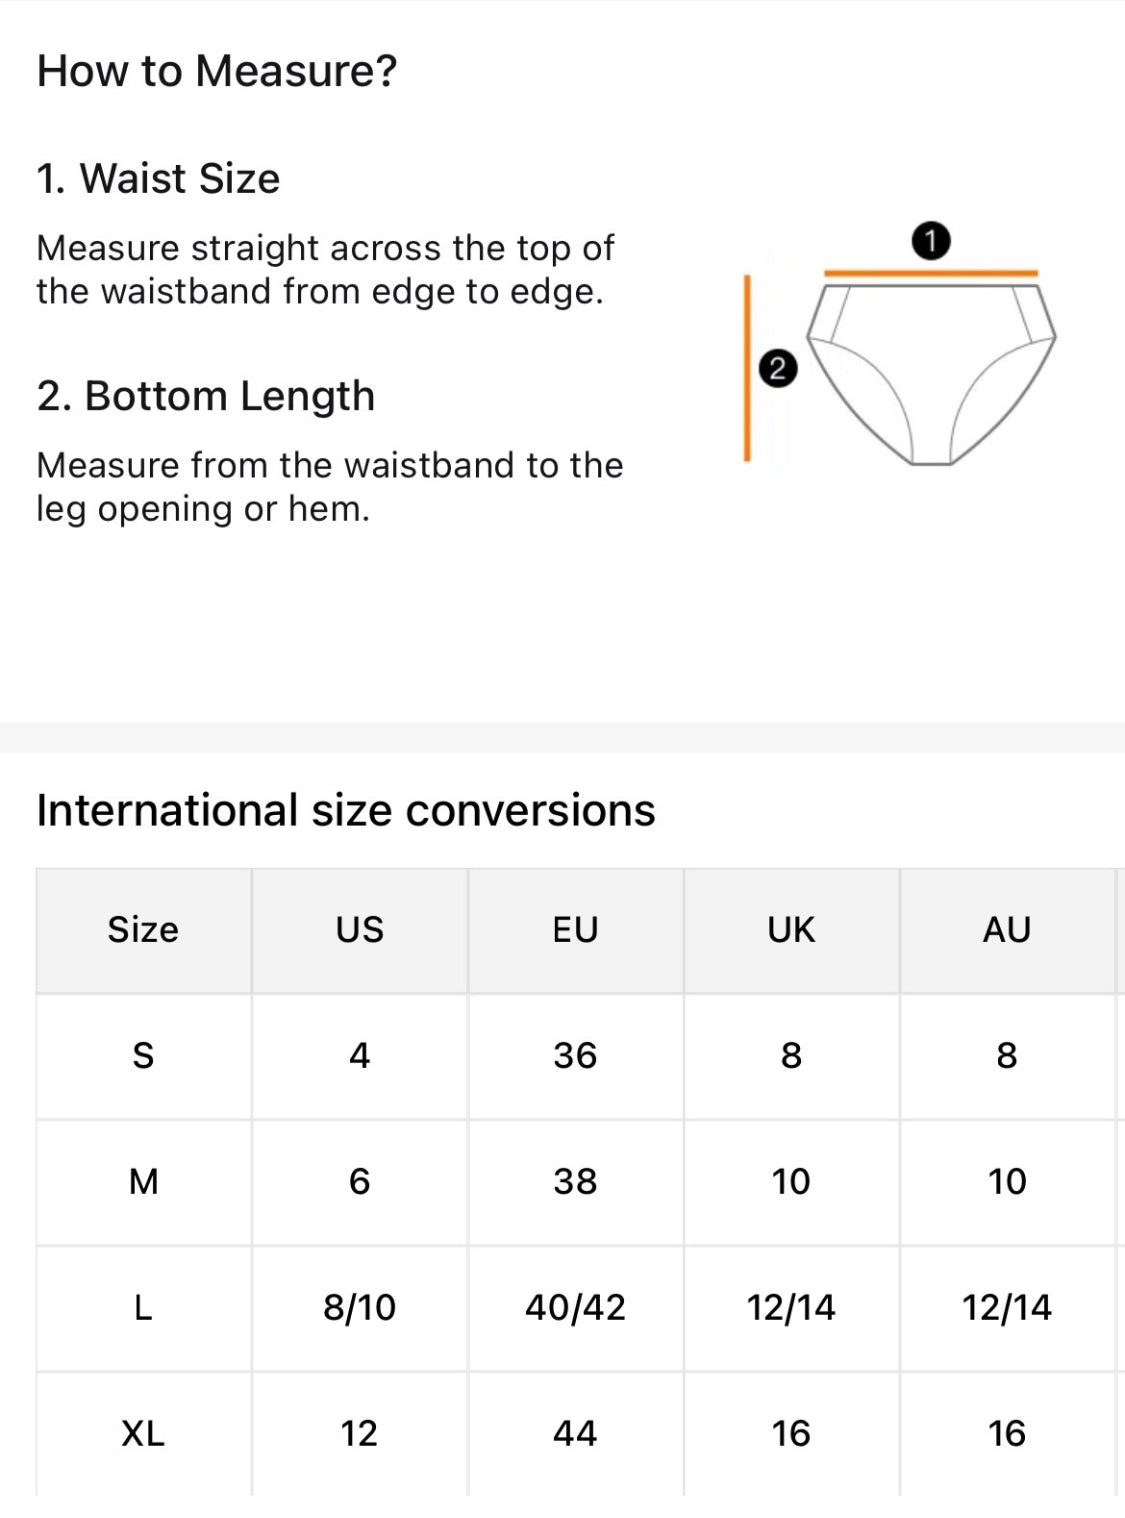This screenshot has height=1518, width=1125.
Task: Select the EU column header
Action: pyautogui.click(x=575, y=930)
